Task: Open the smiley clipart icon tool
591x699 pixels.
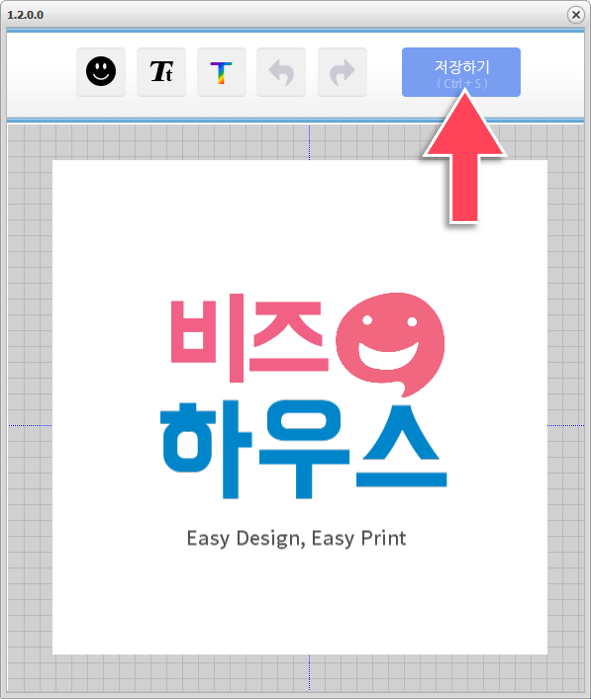Action: click(x=101, y=72)
